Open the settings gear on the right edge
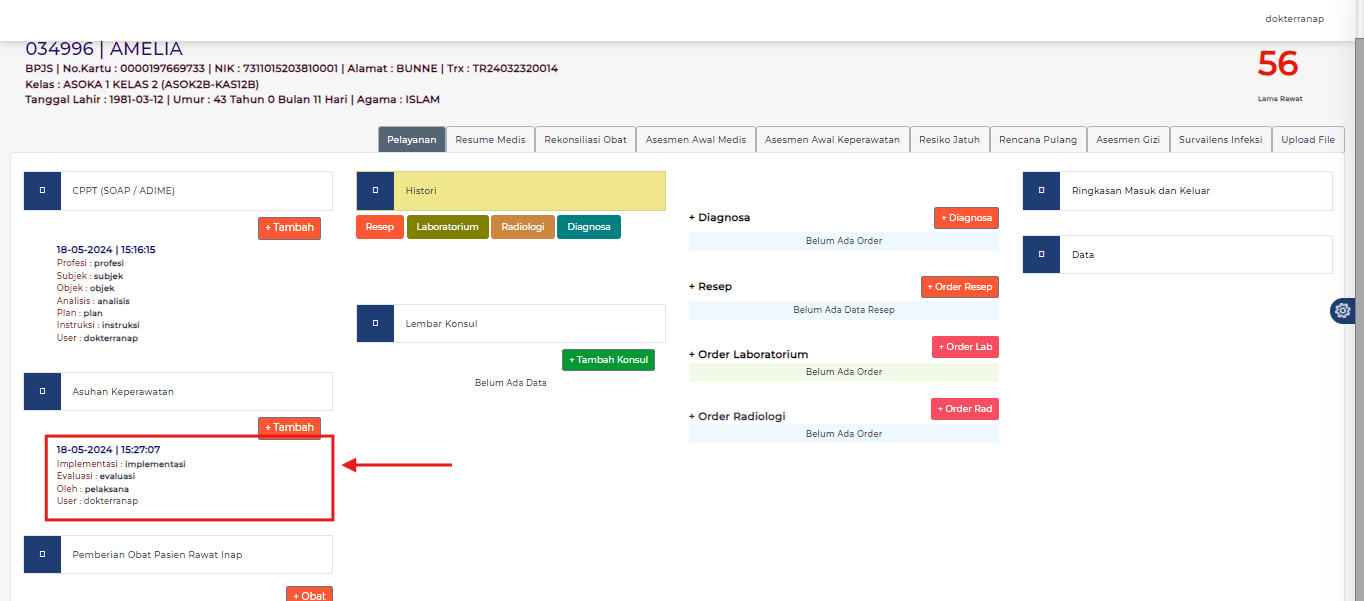This screenshot has height=601, width=1364. pyautogui.click(x=1342, y=310)
